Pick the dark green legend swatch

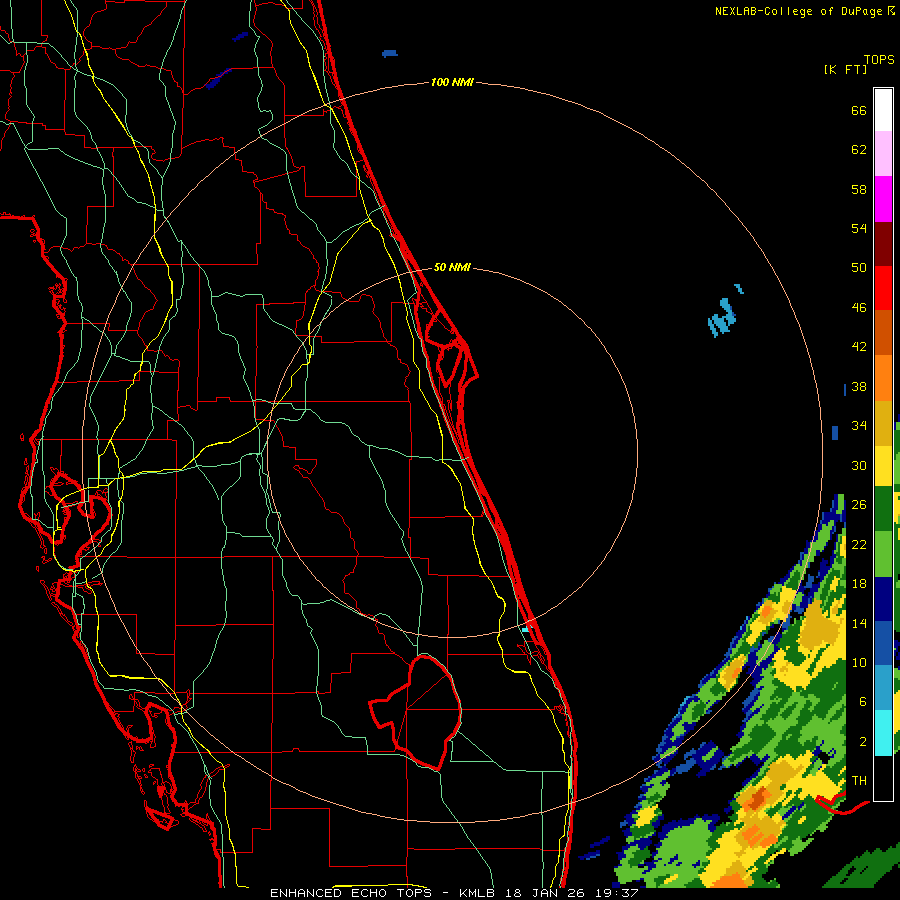(x=883, y=509)
